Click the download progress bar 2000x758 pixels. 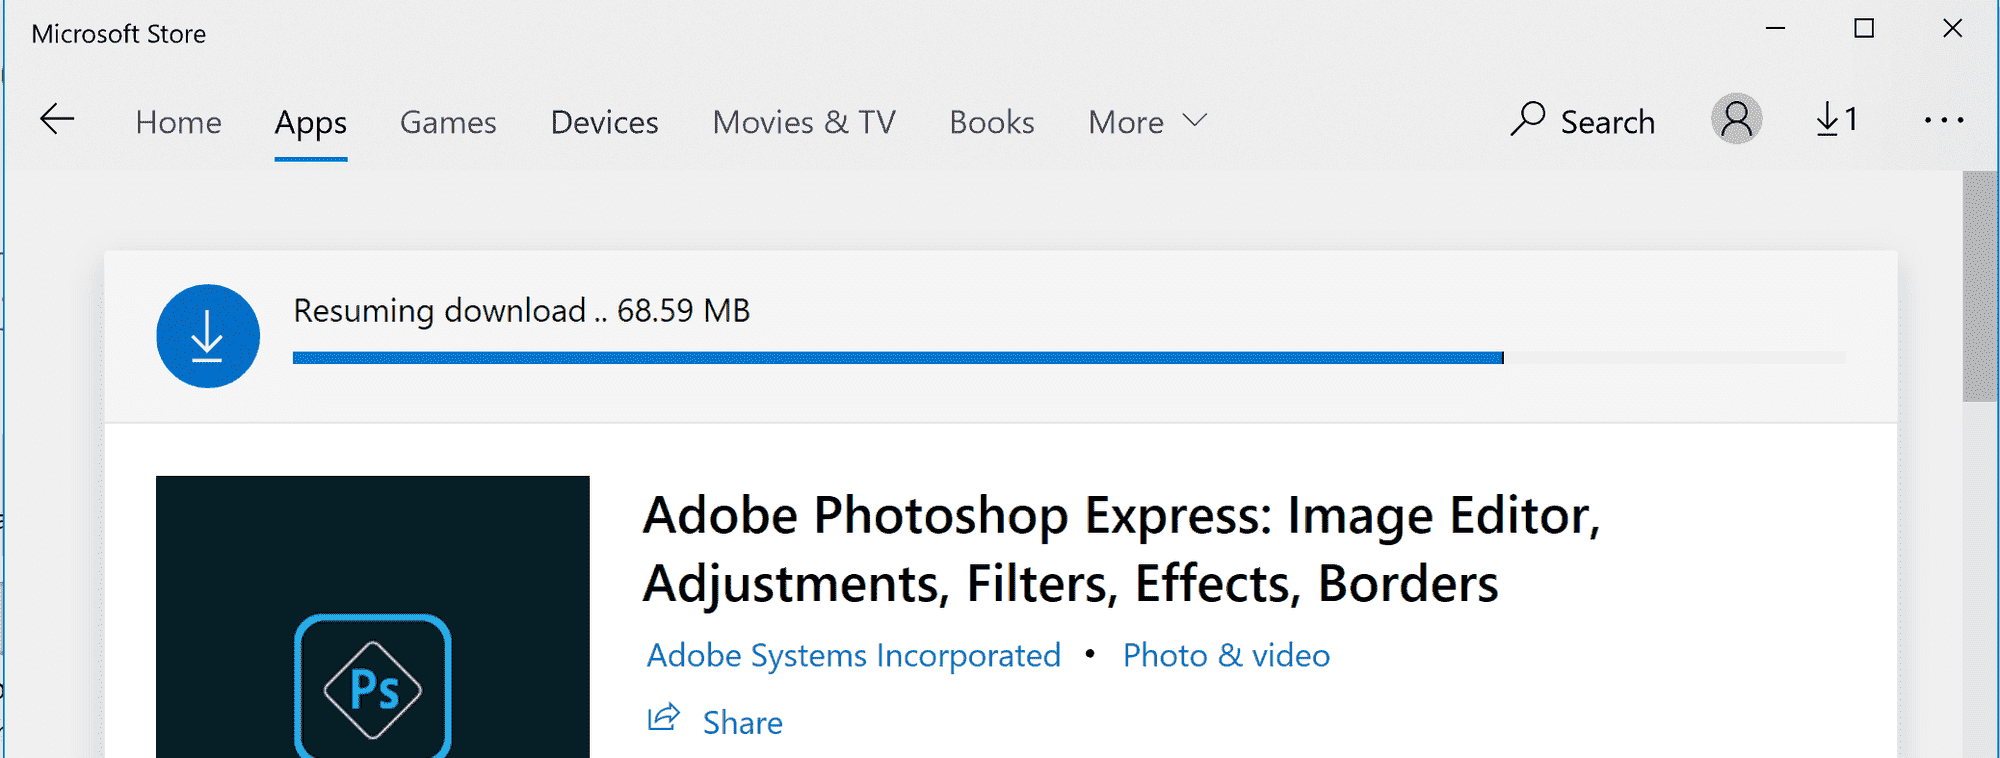(1069, 358)
